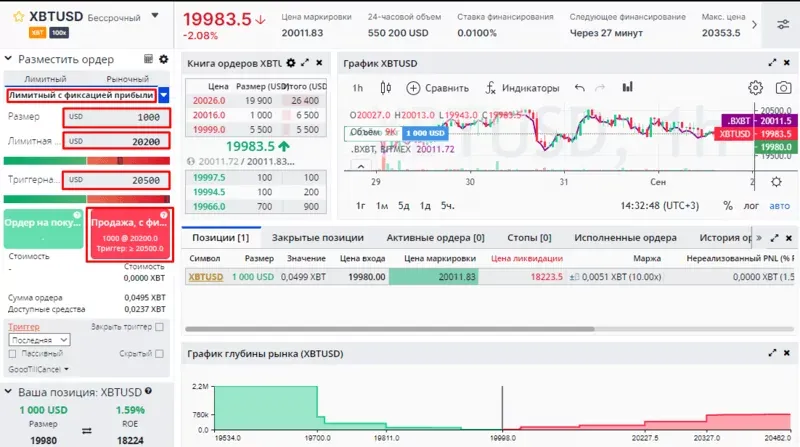This screenshot has height=447, width=800.
Task: Enable Закрыть триггер checkbox
Action: tap(159, 327)
